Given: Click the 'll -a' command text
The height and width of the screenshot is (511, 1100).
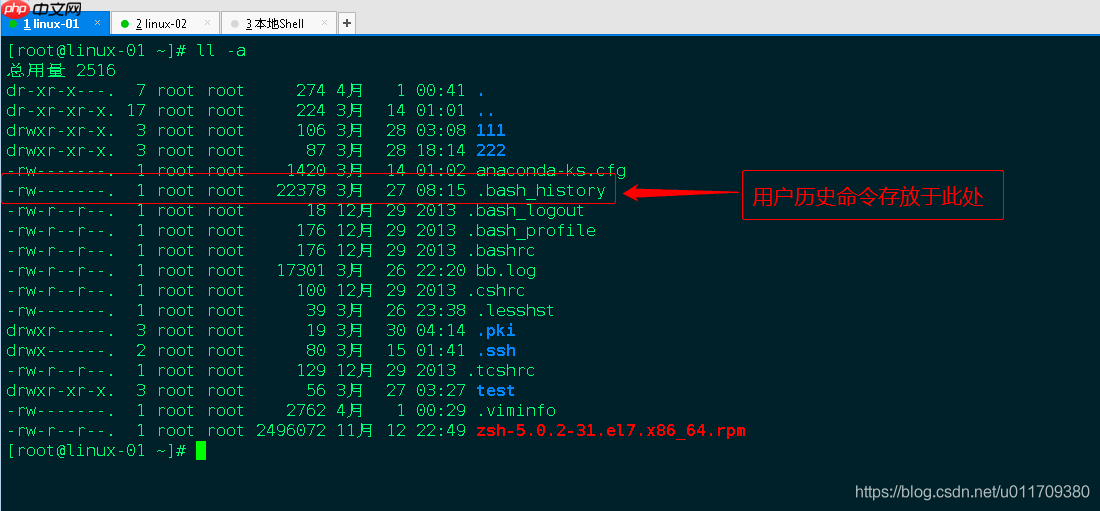Looking at the screenshot, I should (x=221, y=51).
